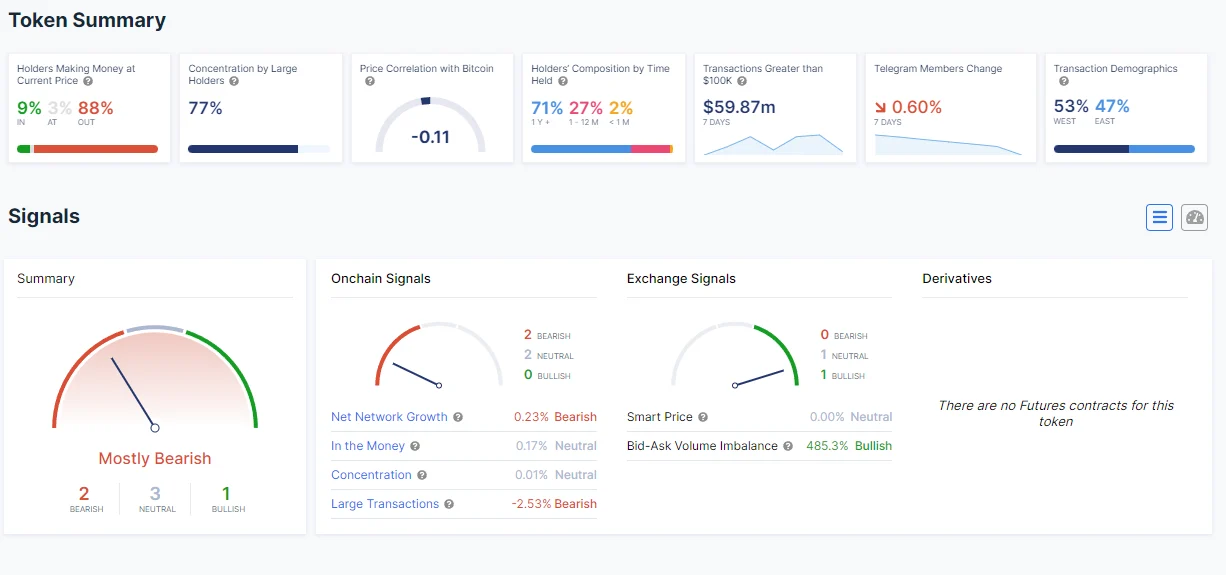Click help icon under Transaction Demographics
The image size is (1226, 575).
pyautogui.click(x=1063, y=81)
